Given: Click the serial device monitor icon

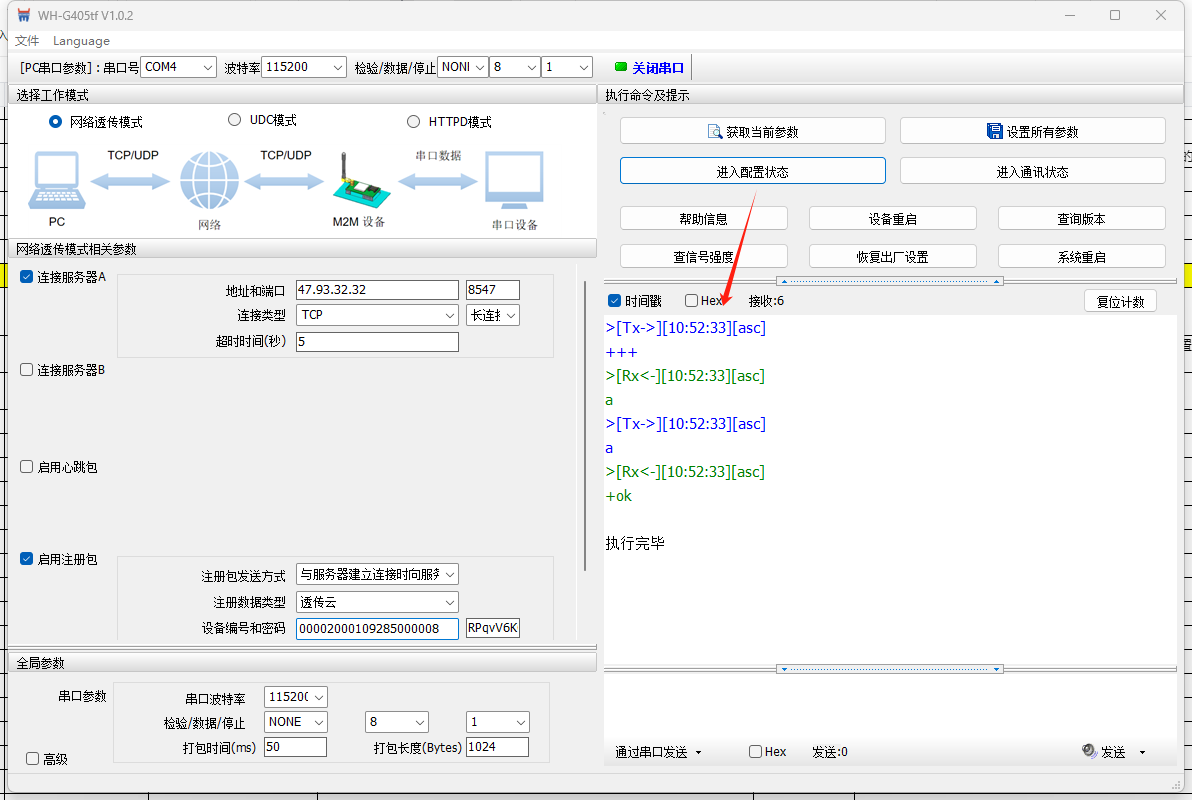Looking at the screenshot, I should coord(514,182).
